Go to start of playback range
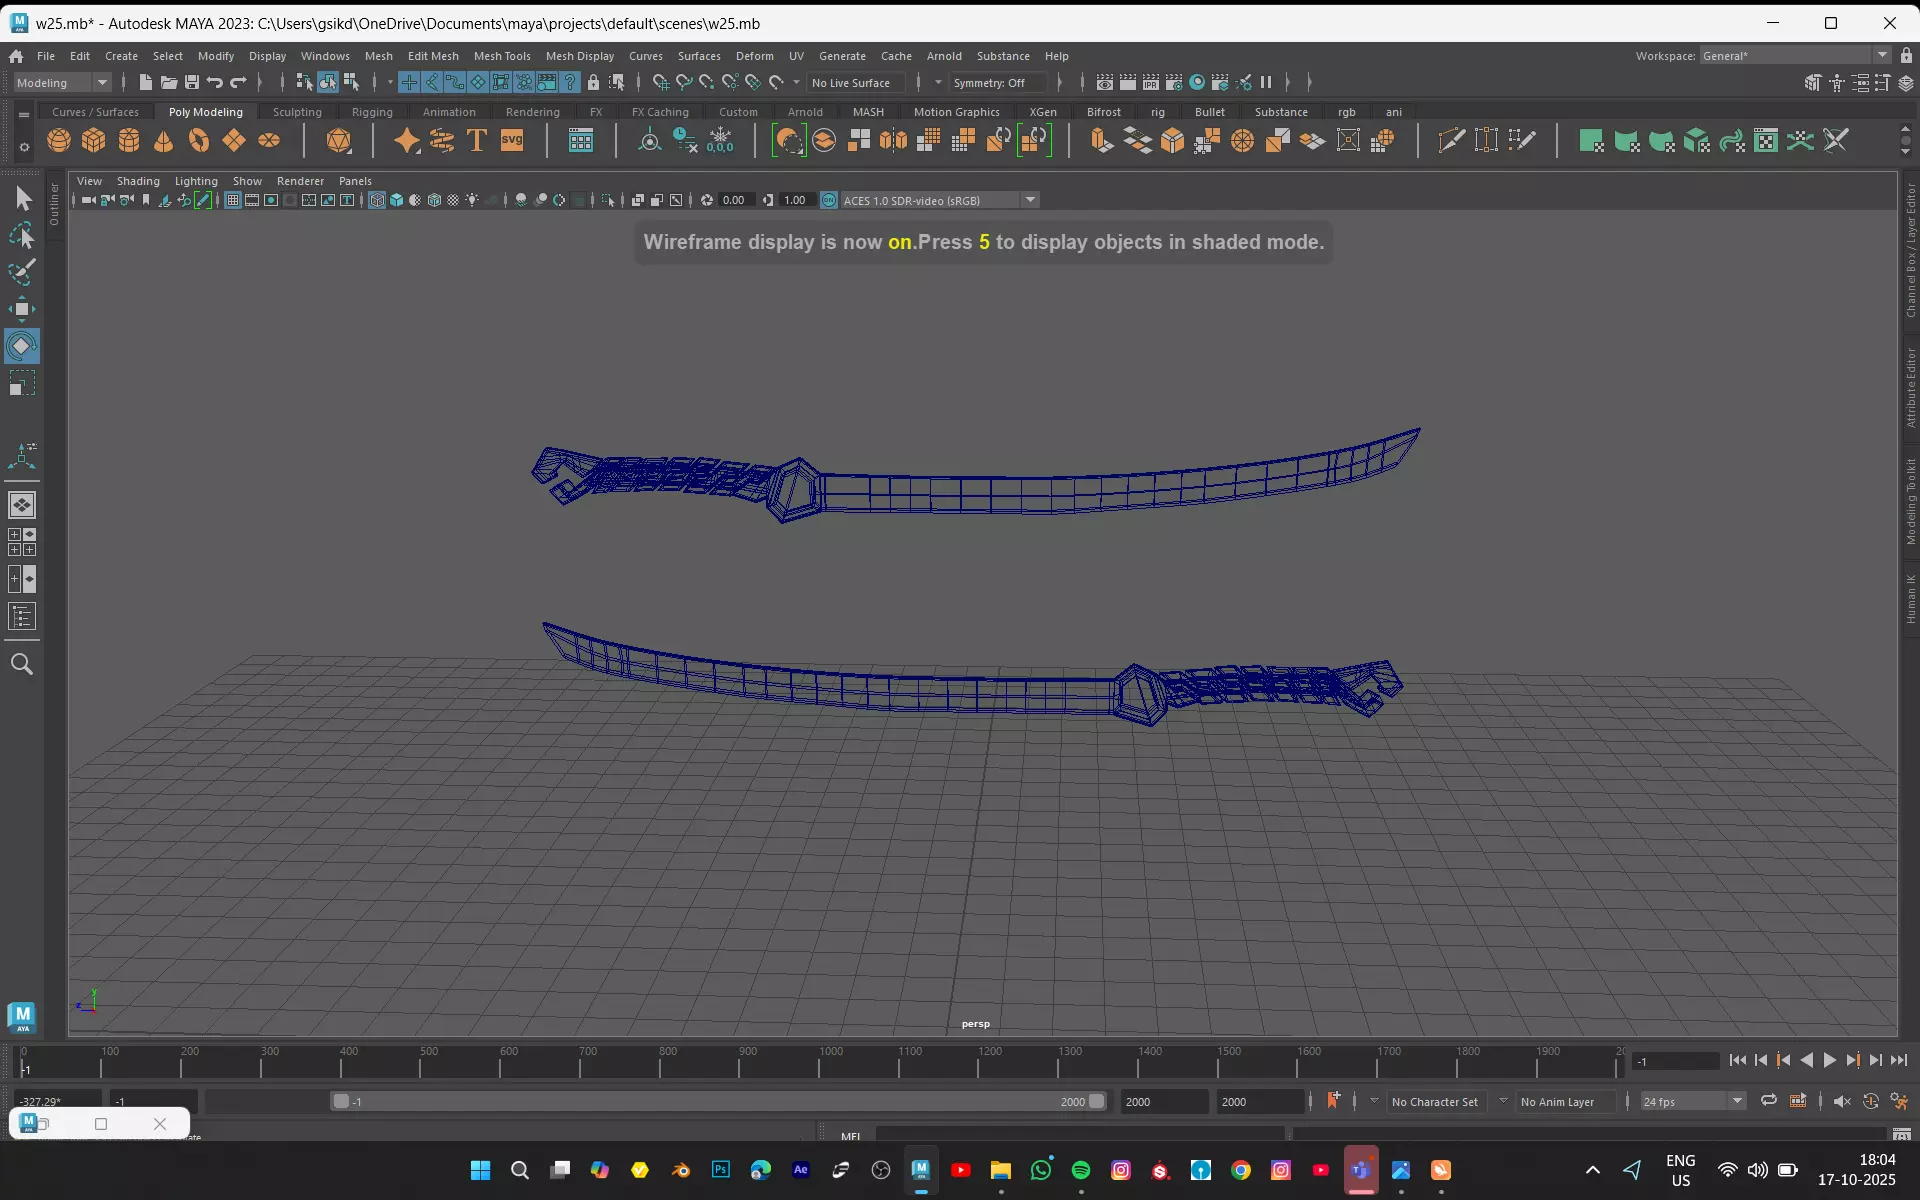 click(1737, 1061)
